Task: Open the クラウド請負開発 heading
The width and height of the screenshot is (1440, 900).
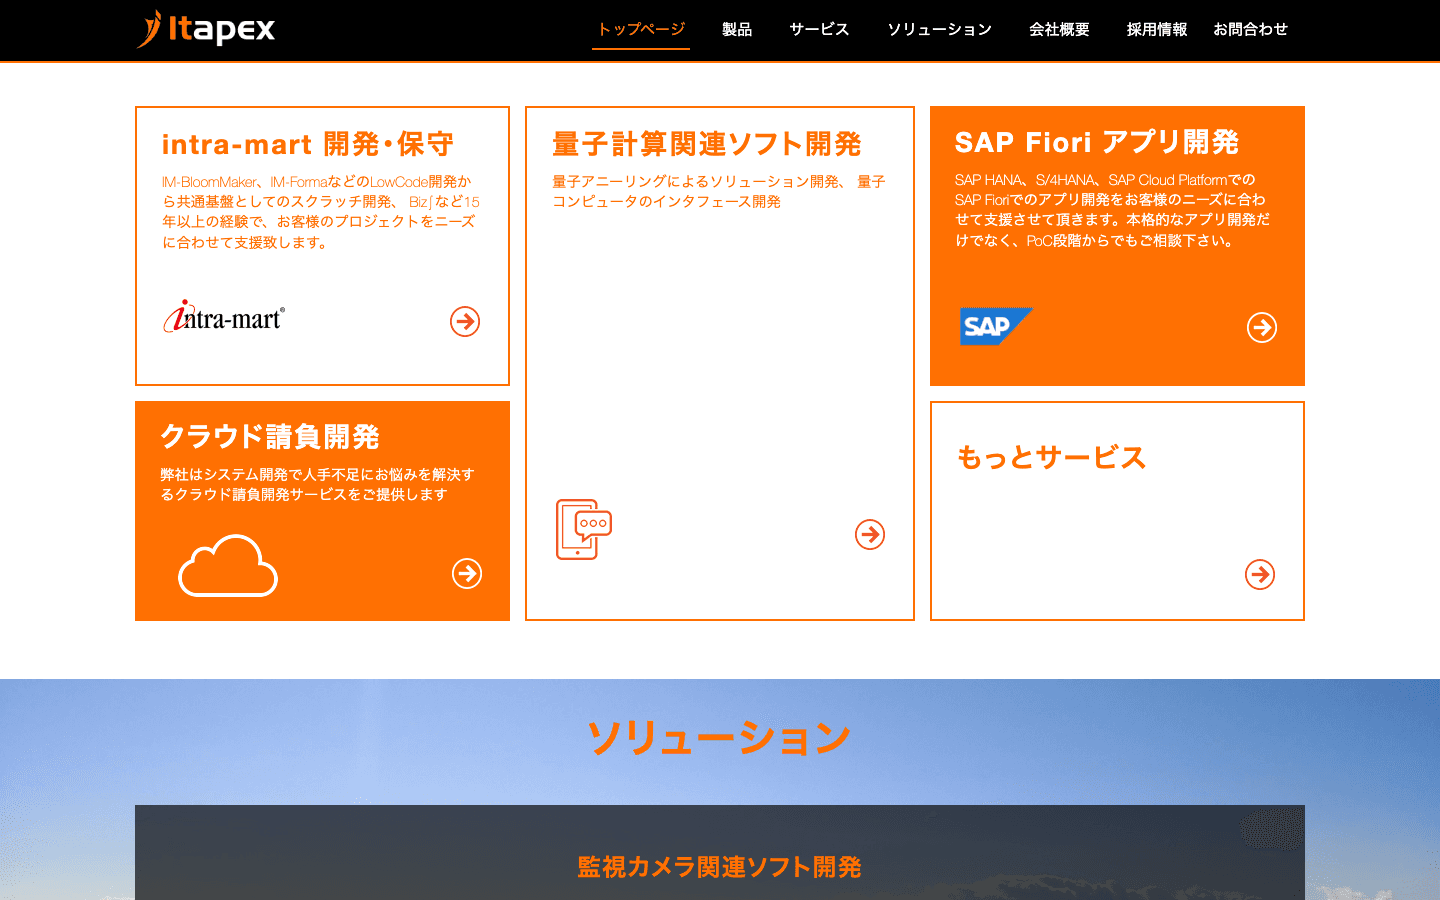Action: coord(270,437)
